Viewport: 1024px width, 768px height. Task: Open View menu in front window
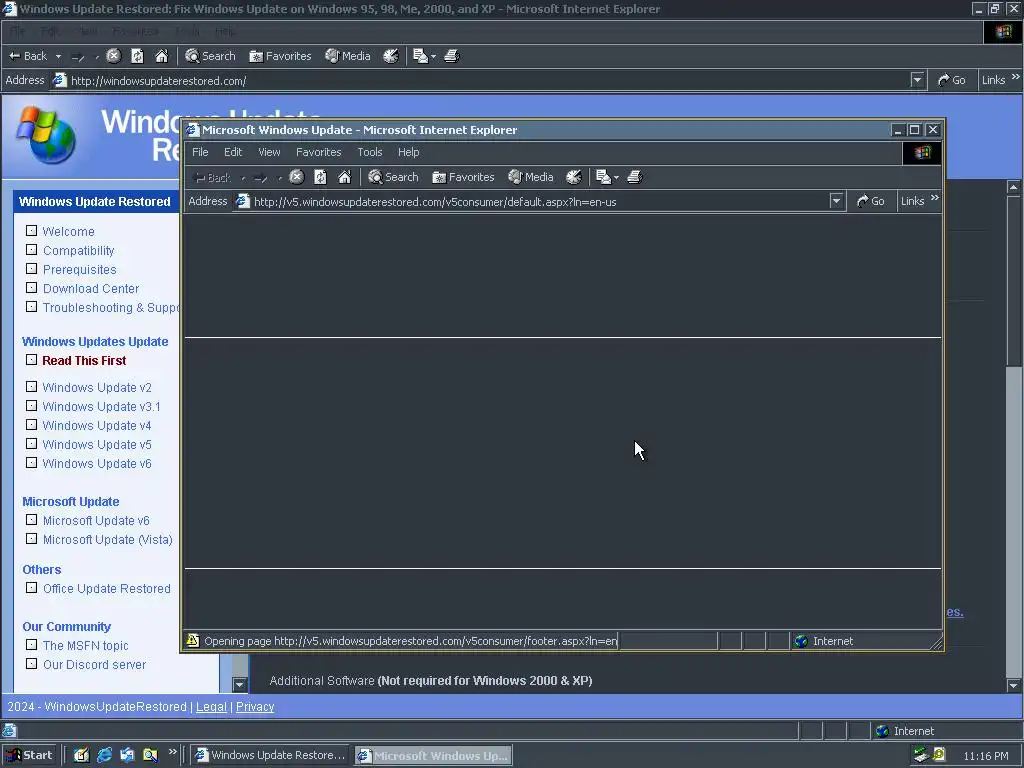tap(269, 152)
